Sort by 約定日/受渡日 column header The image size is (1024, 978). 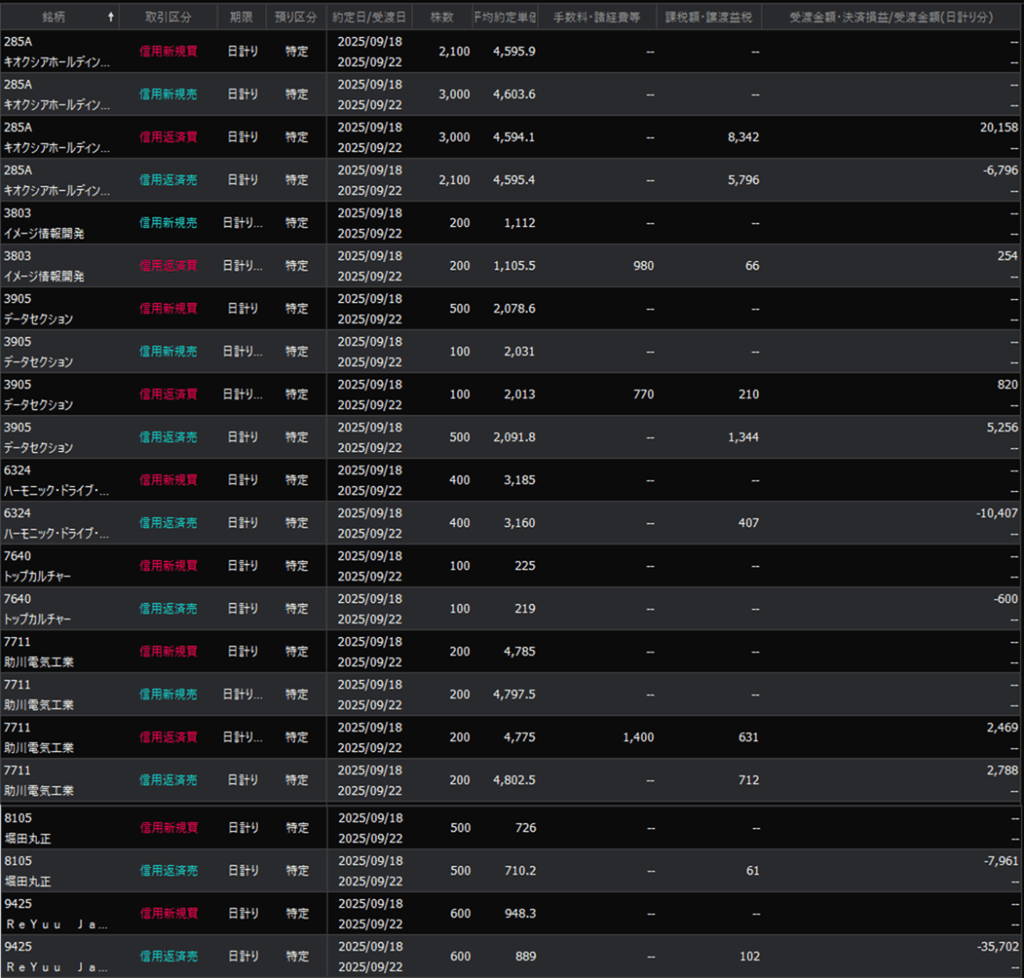(x=369, y=17)
